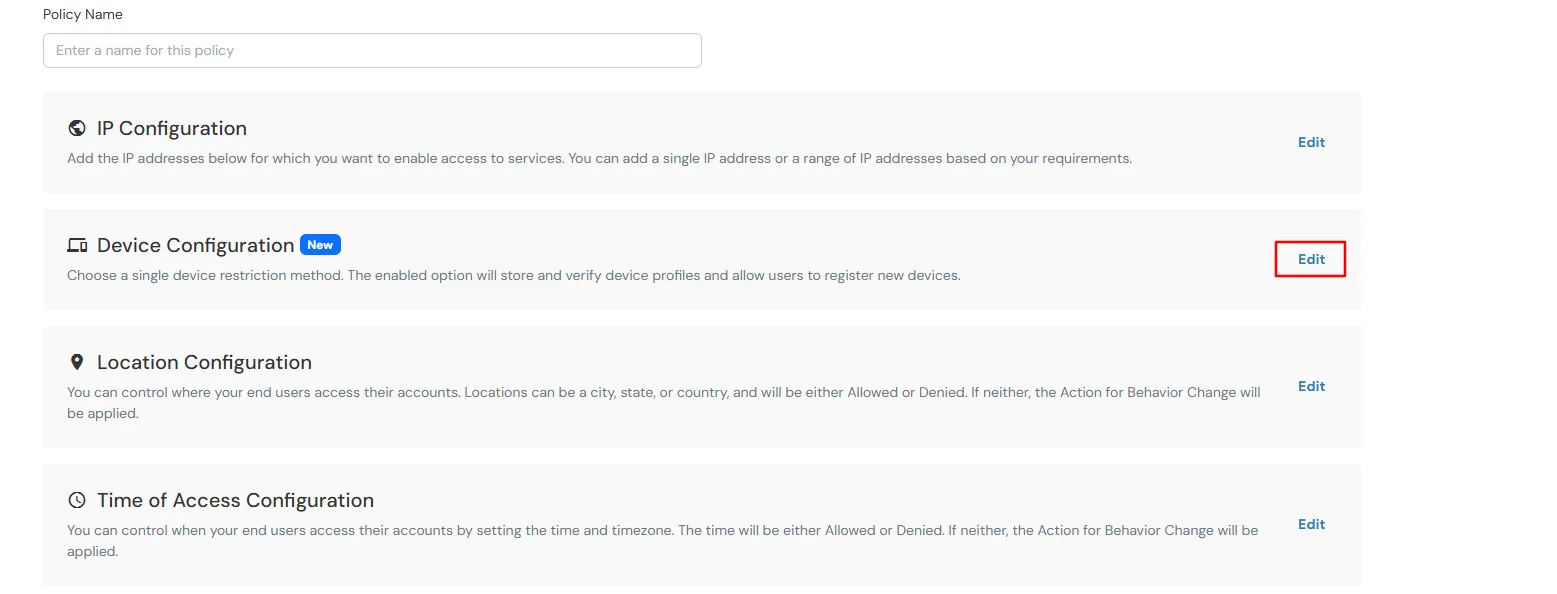This screenshot has width=1557, height=594.
Task: Select the Location Configuration heading
Action: pos(204,361)
